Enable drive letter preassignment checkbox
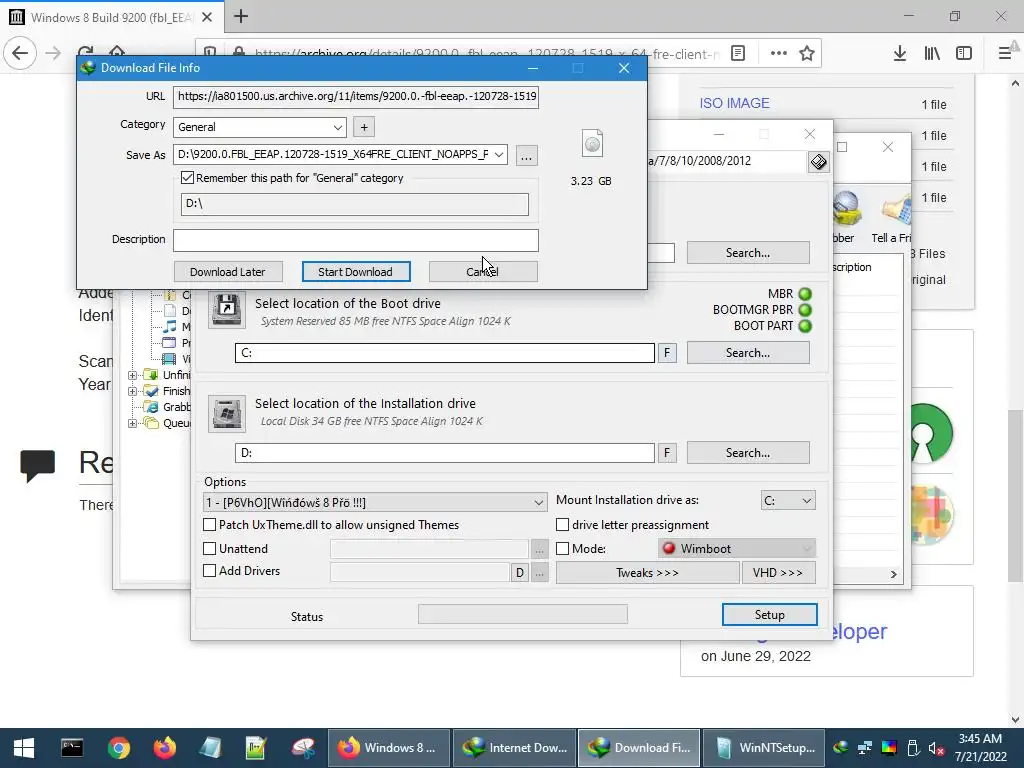The width and height of the screenshot is (1024, 768). tap(562, 524)
